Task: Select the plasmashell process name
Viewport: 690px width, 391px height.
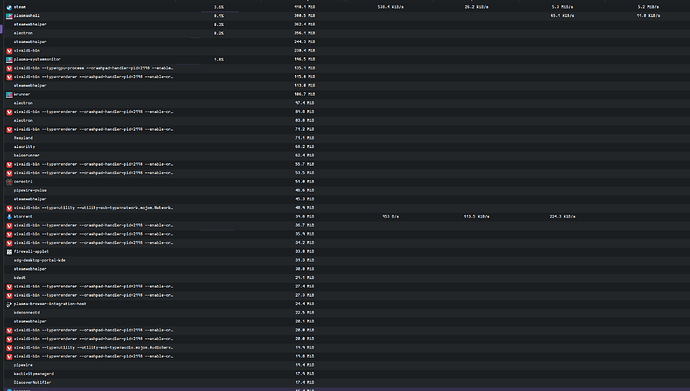Action: tap(26, 16)
